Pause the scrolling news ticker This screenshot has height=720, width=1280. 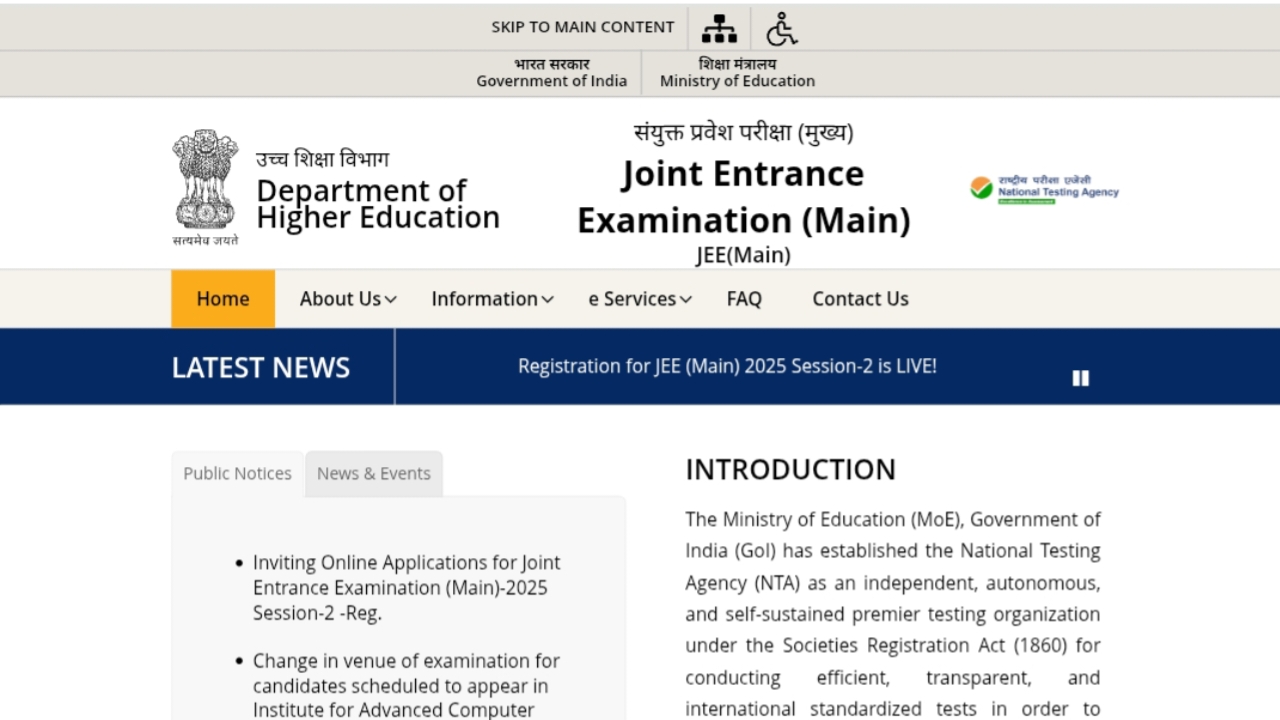pyautogui.click(x=1080, y=377)
